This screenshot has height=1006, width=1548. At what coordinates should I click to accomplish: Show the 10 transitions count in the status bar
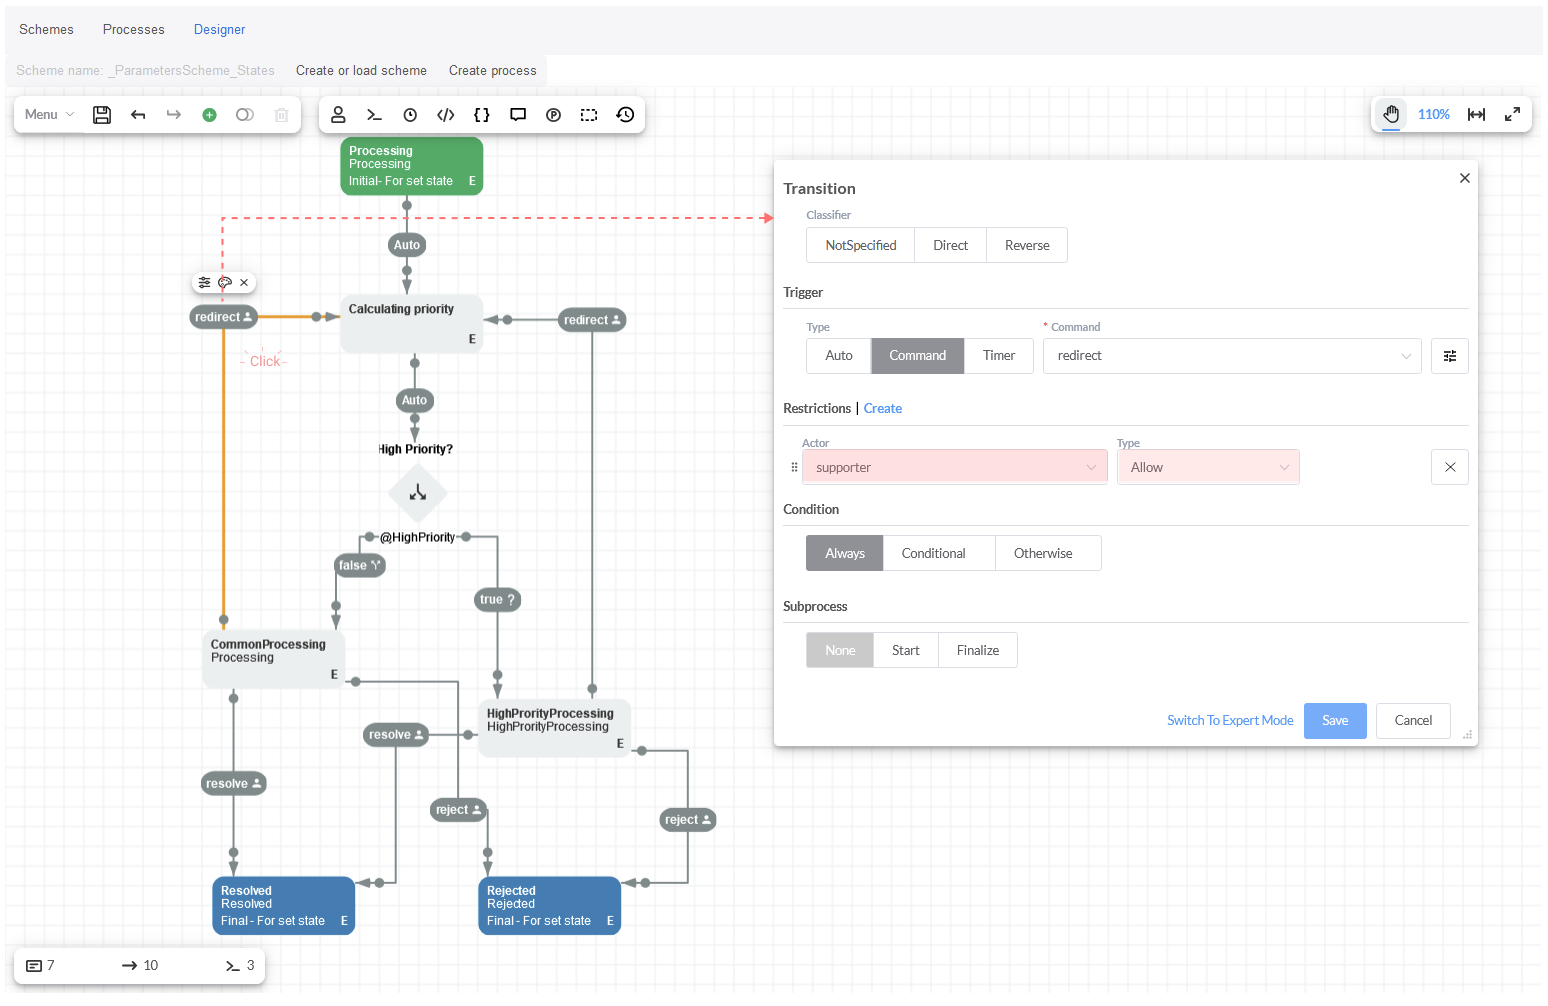coord(140,966)
